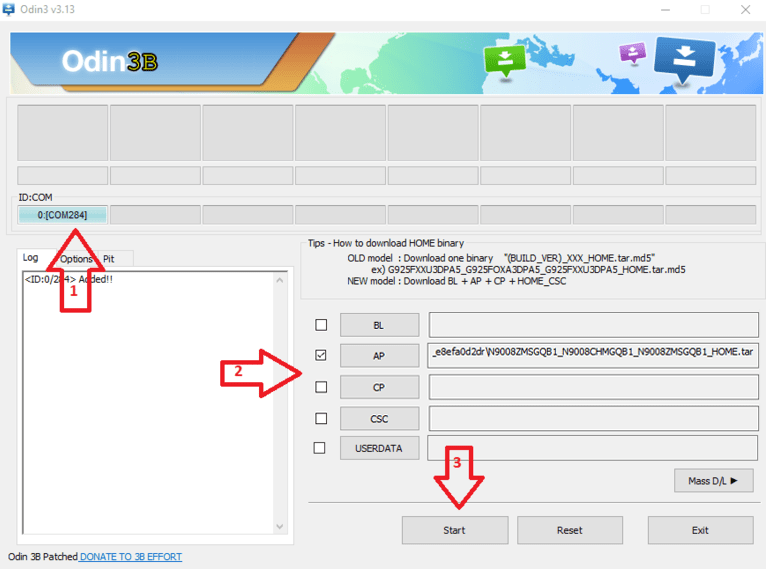
Task: Minimize the Odin3 window
Action: [x=665, y=10]
